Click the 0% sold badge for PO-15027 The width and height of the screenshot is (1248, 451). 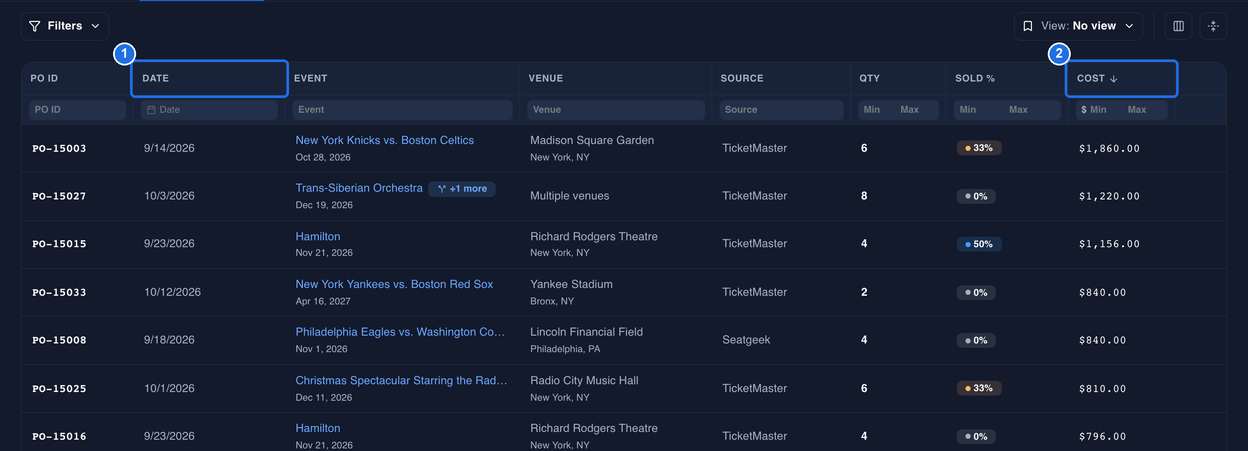click(x=976, y=196)
